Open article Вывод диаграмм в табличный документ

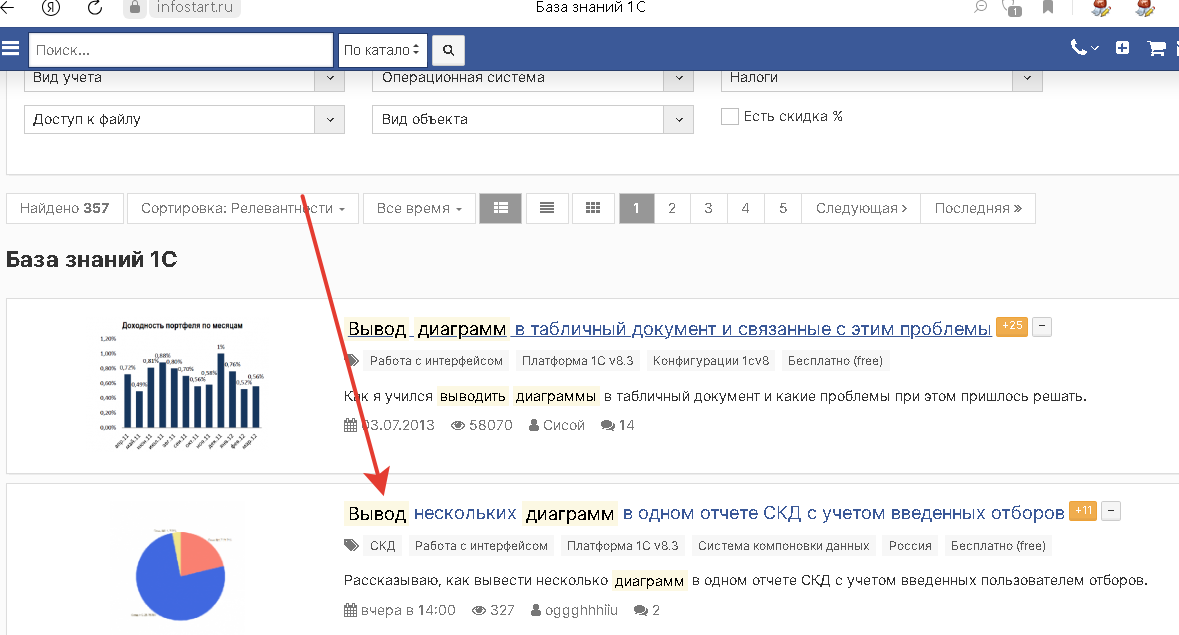[669, 329]
